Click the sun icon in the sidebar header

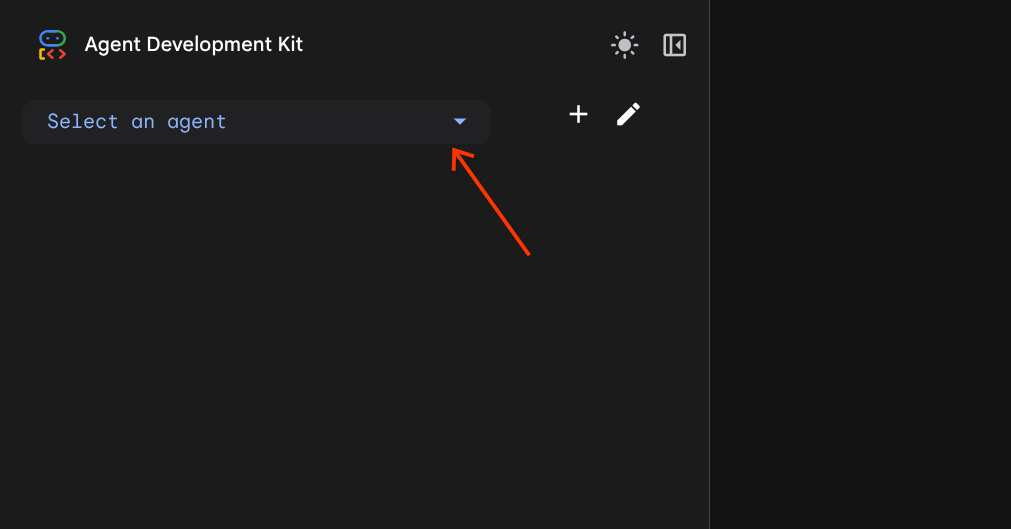[x=625, y=45]
